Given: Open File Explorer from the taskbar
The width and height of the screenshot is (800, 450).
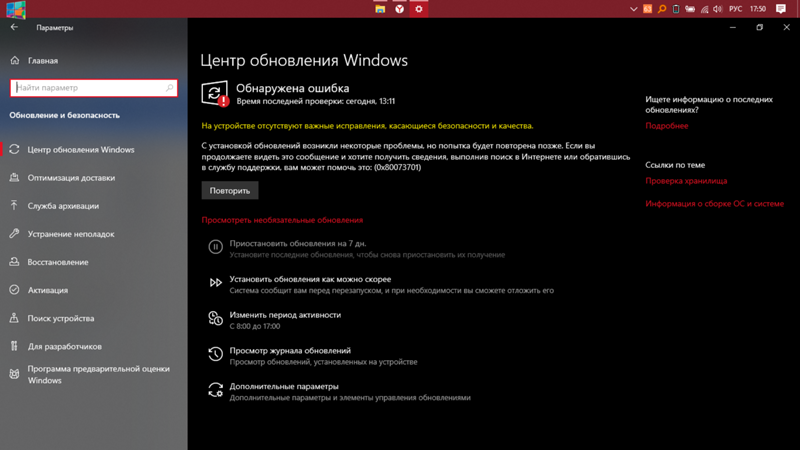Looking at the screenshot, I should 380,9.
